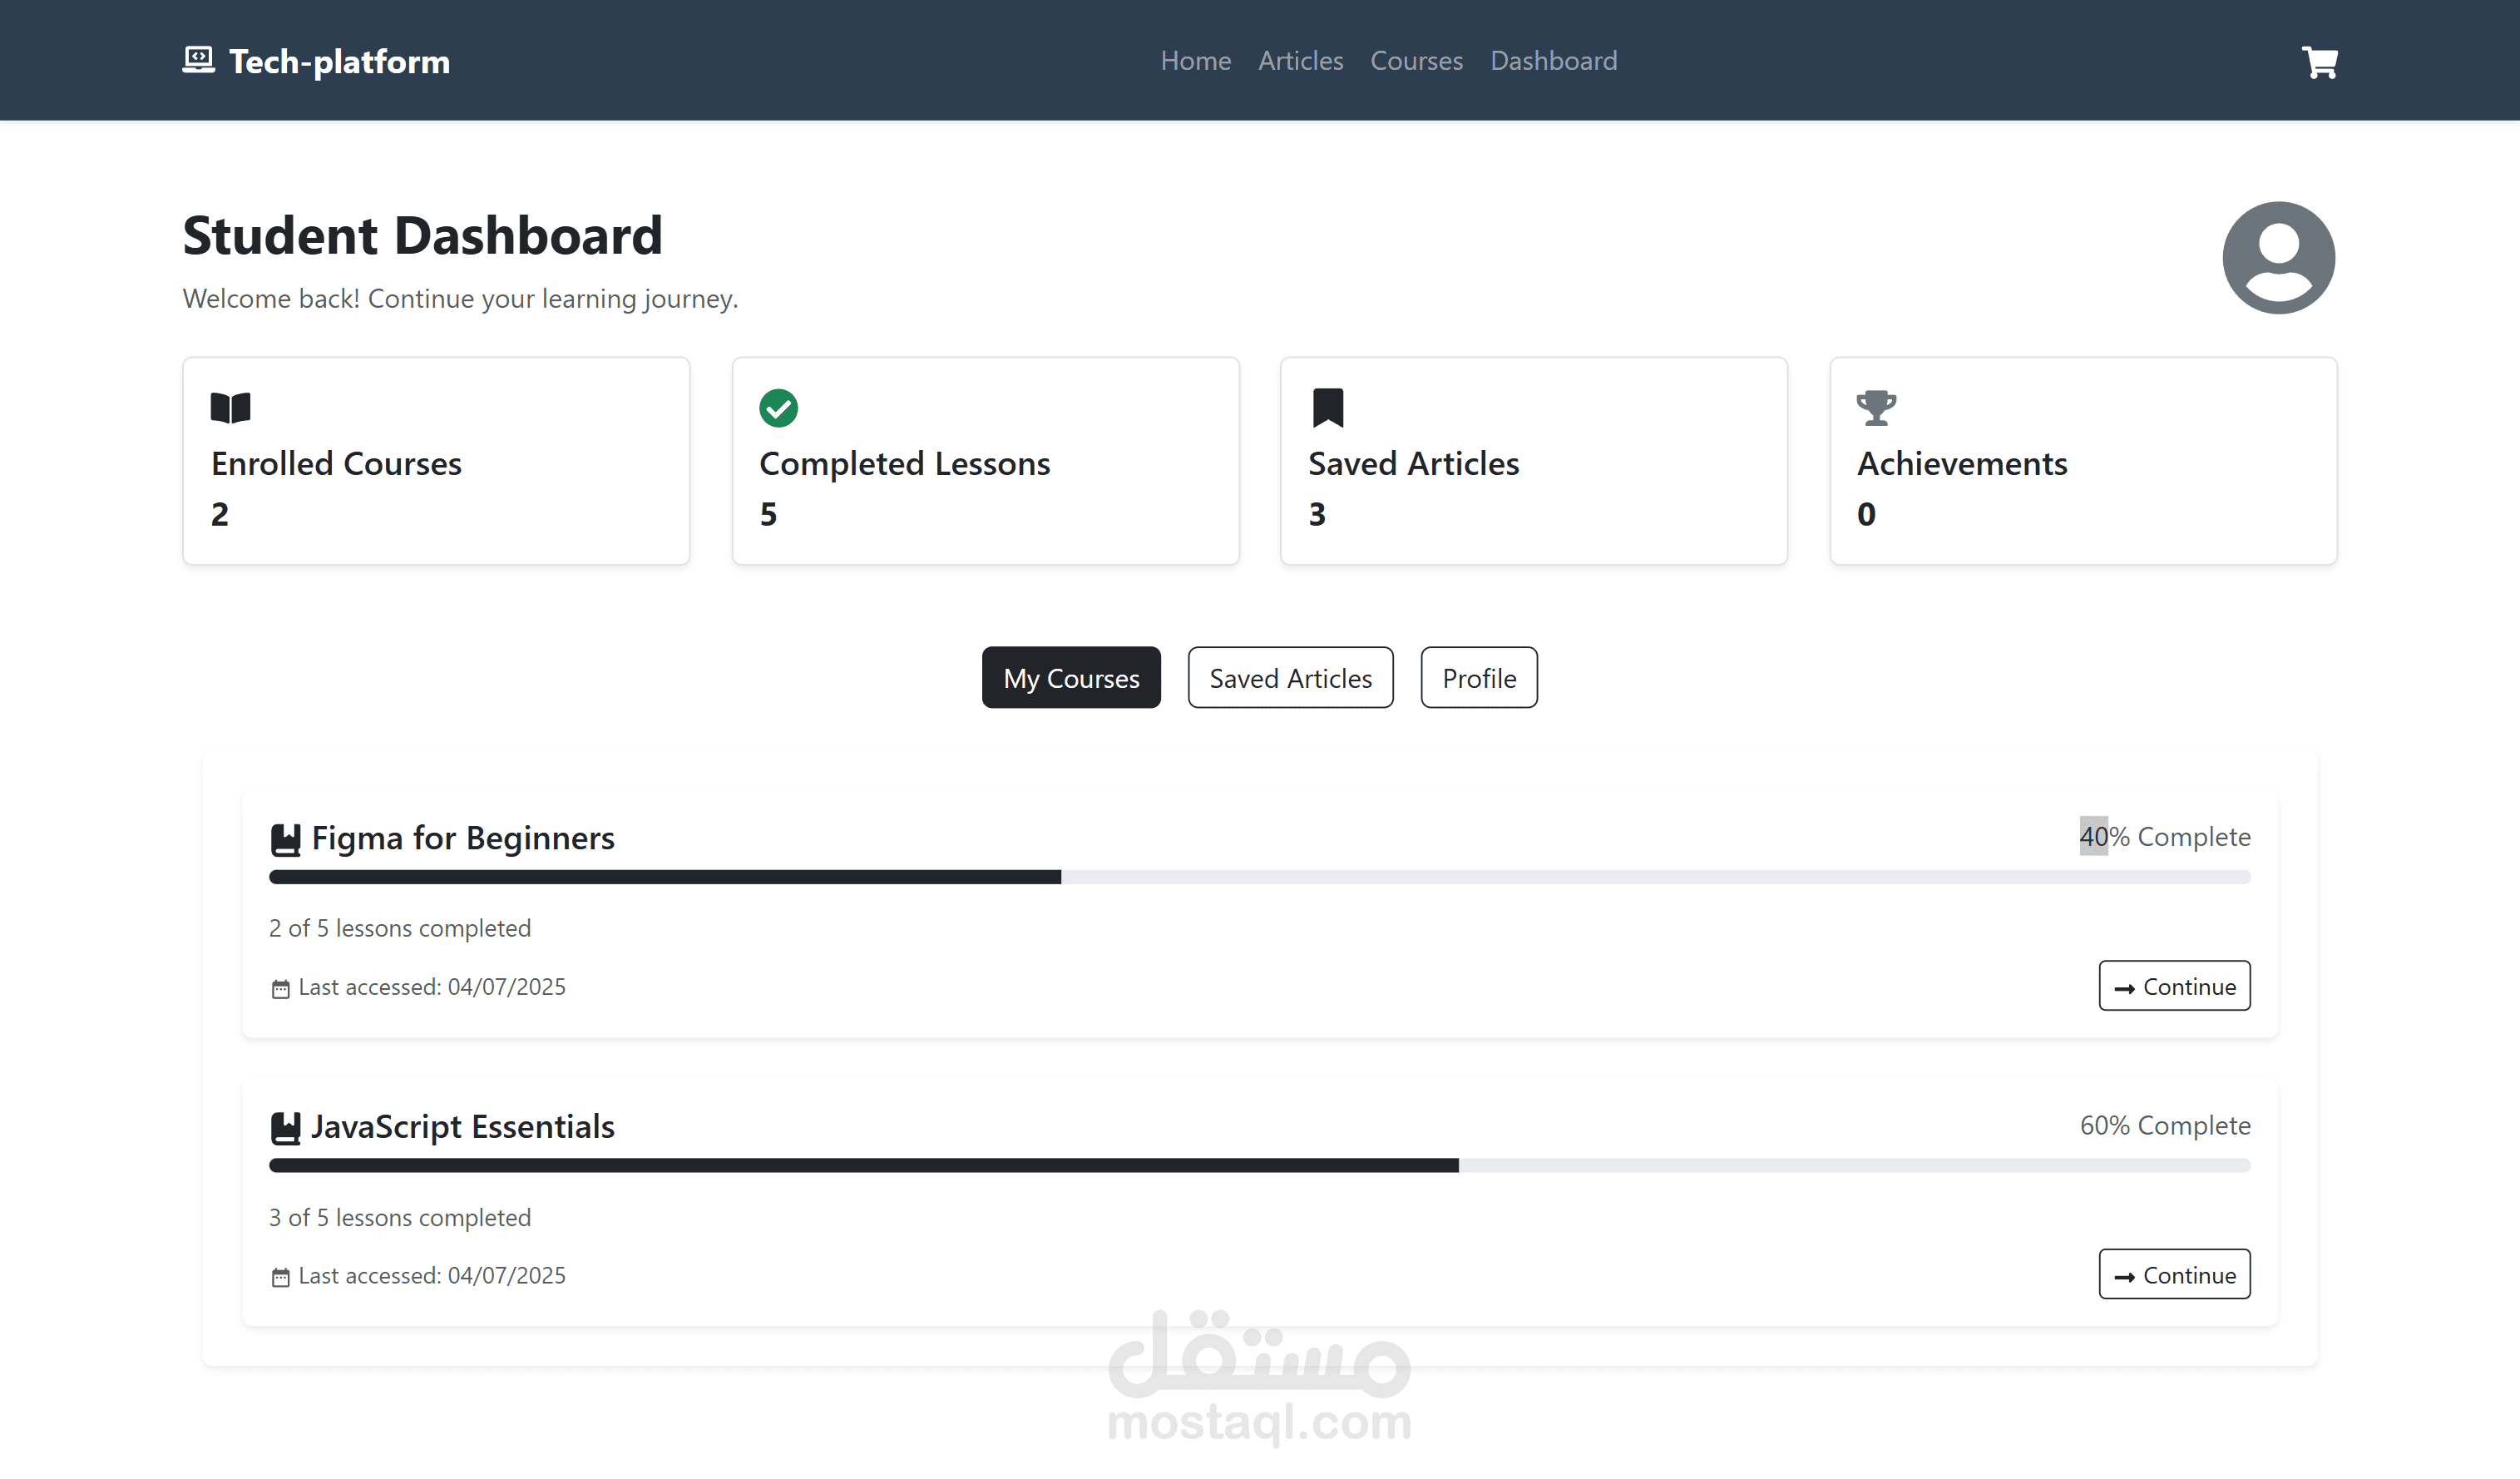Screen dimensions: 2520x1479
Task: Click the Achievements stat card
Action: (x=2082, y=461)
